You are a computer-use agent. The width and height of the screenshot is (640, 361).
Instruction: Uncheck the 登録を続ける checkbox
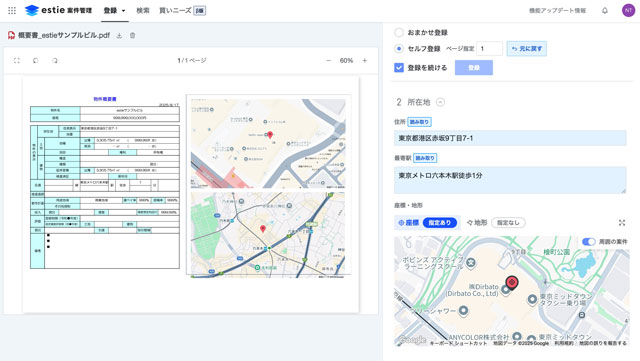point(399,67)
